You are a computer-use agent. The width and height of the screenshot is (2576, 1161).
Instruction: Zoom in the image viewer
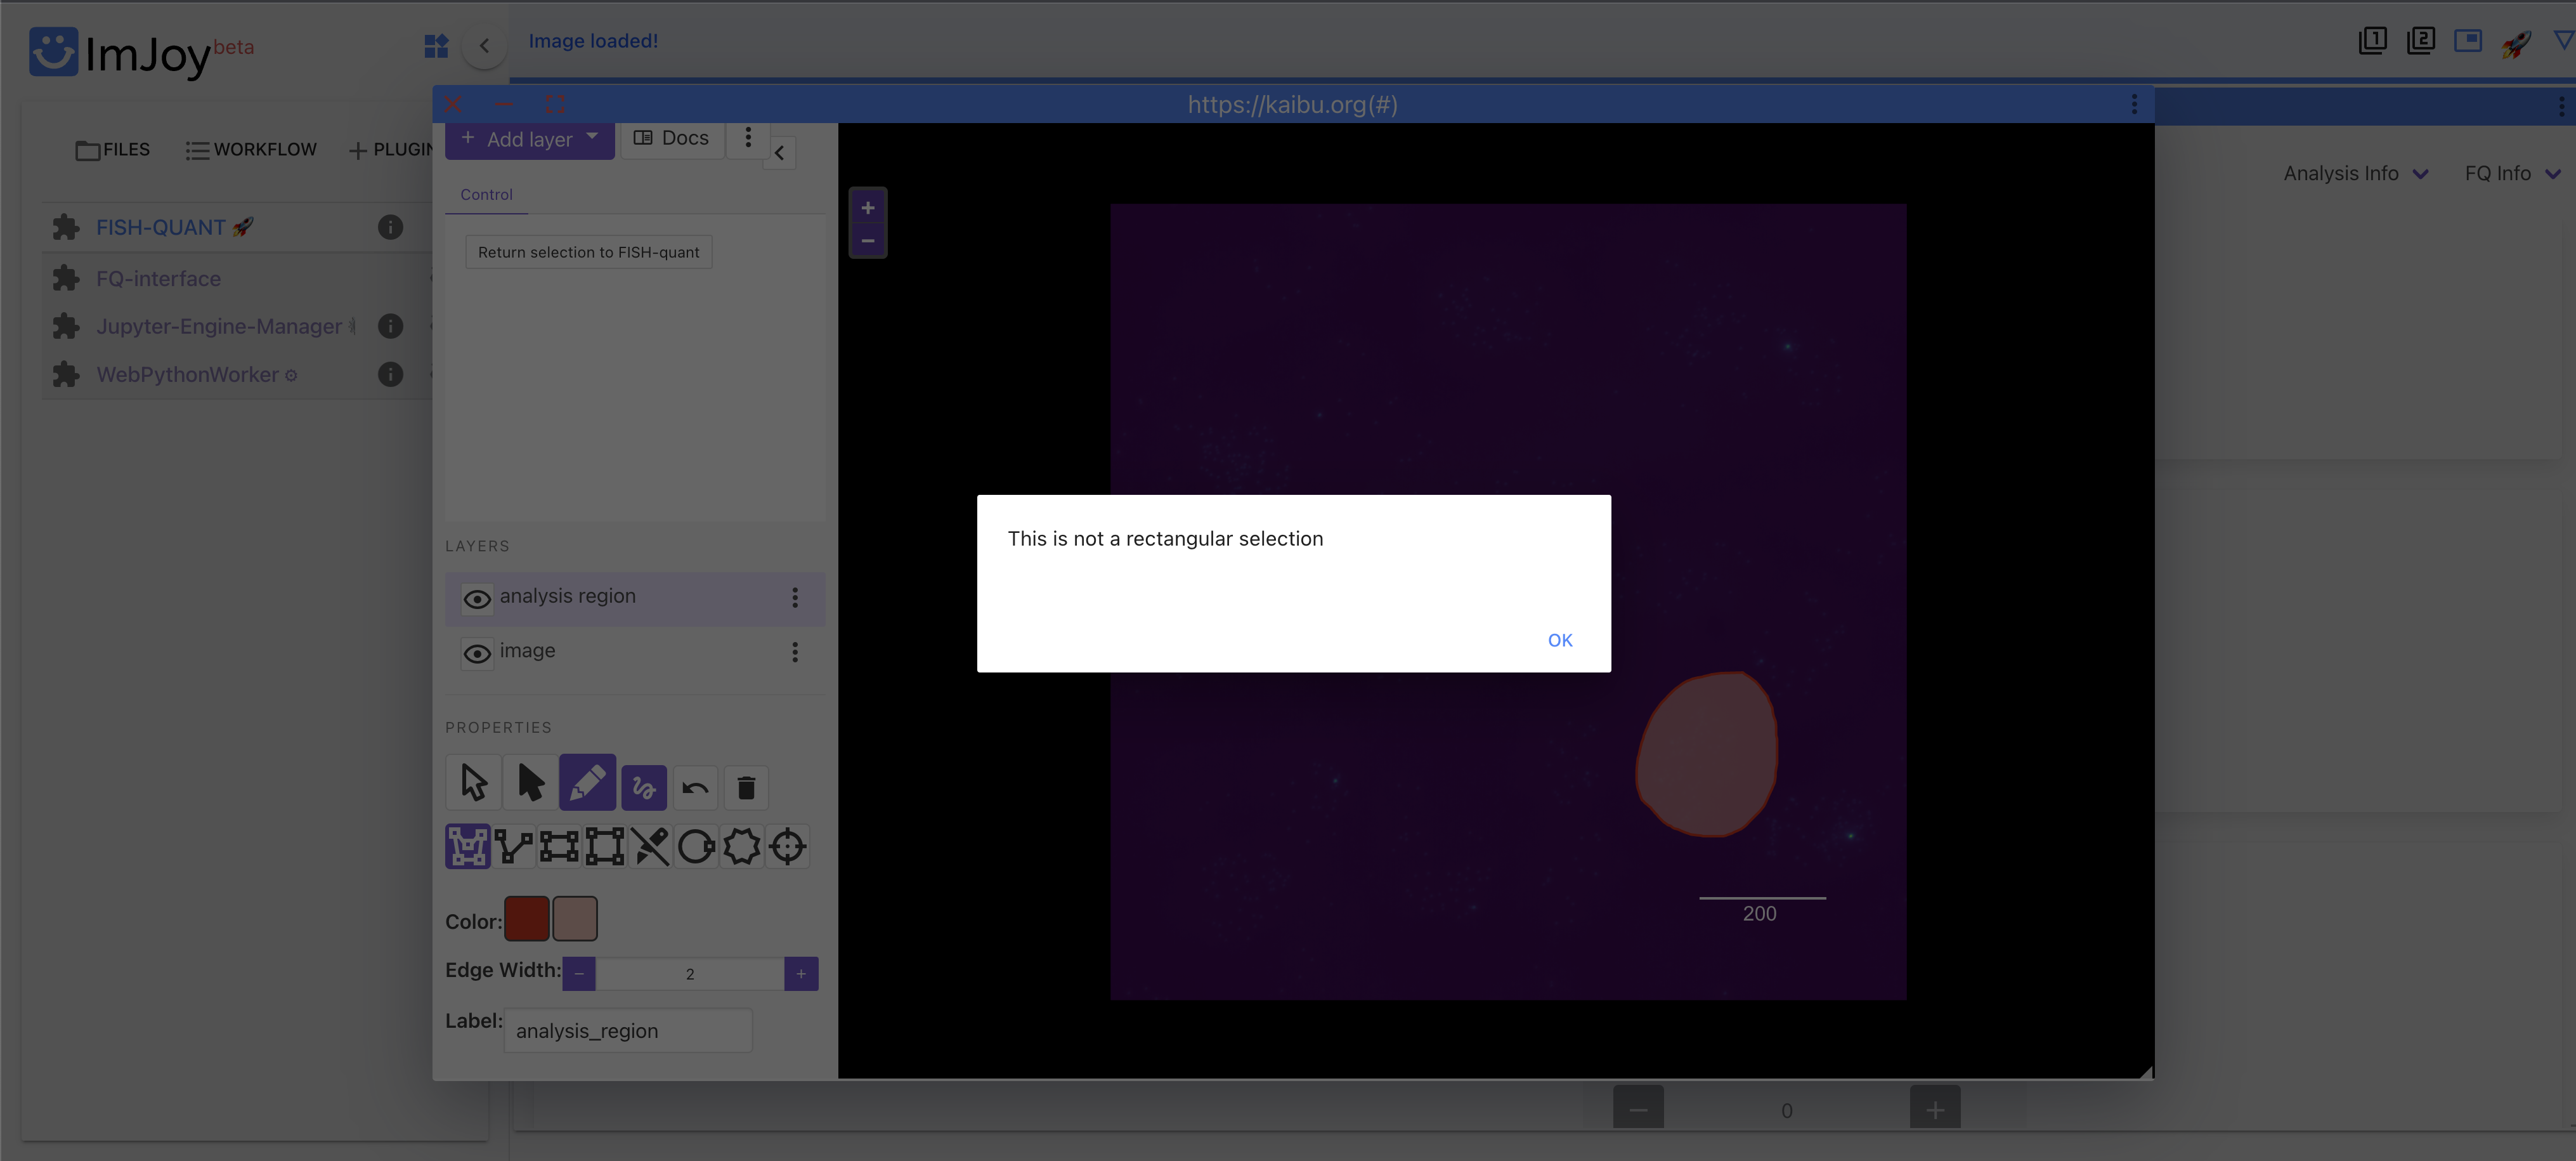click(x=868, y=208)
